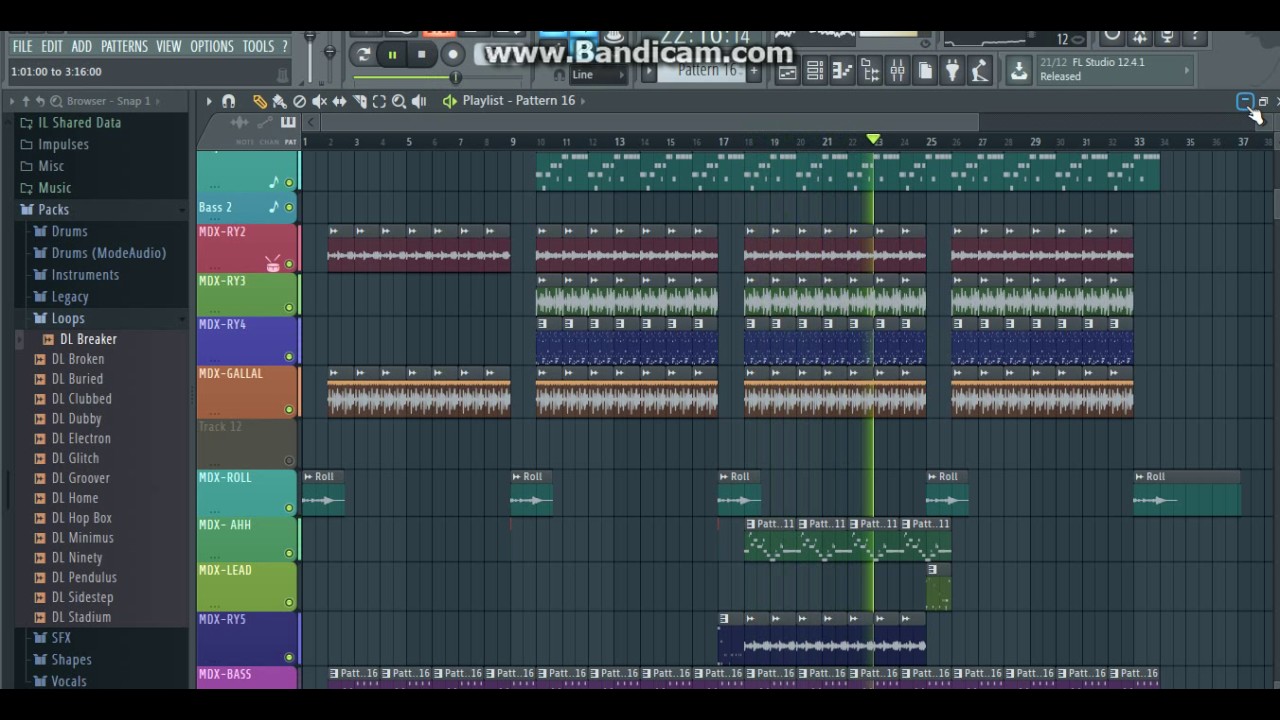Mute the MDX-GALLAL track
The width and height of the screenshot is (1280, 720).
290,410
